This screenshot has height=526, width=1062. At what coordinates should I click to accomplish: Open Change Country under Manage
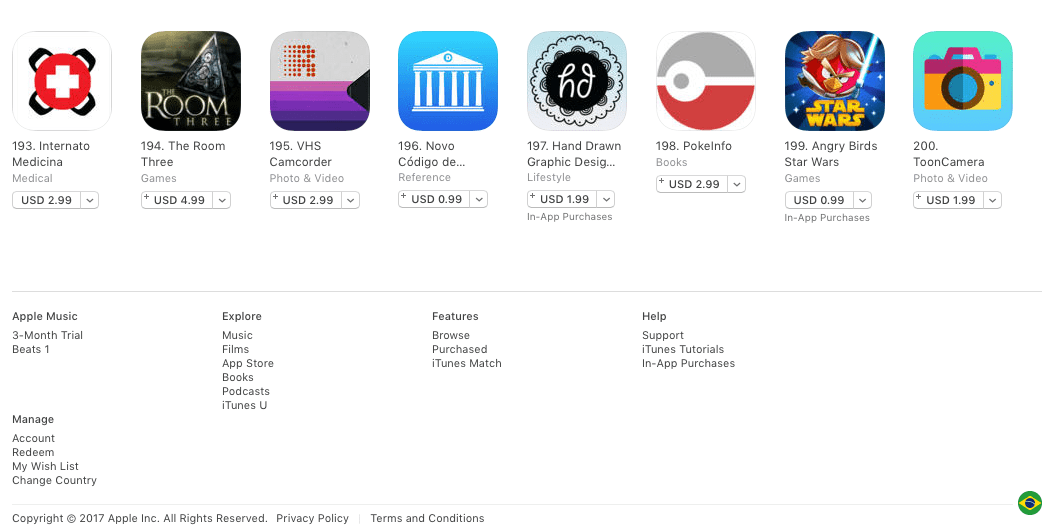pyautogui.click(x=54, y=481)
